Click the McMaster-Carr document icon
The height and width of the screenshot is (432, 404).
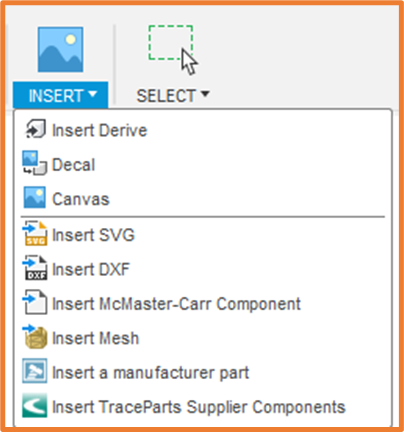[35, 302]
